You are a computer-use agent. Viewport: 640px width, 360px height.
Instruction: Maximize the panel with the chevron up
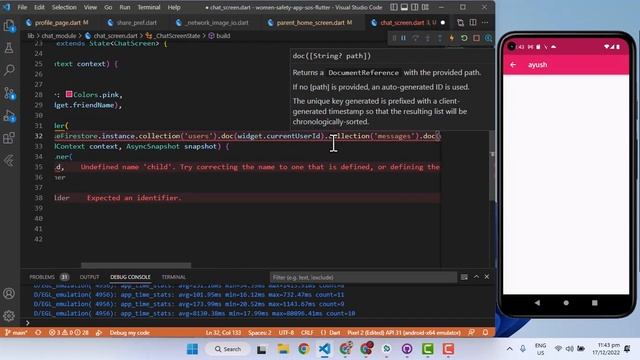point(476,277)
